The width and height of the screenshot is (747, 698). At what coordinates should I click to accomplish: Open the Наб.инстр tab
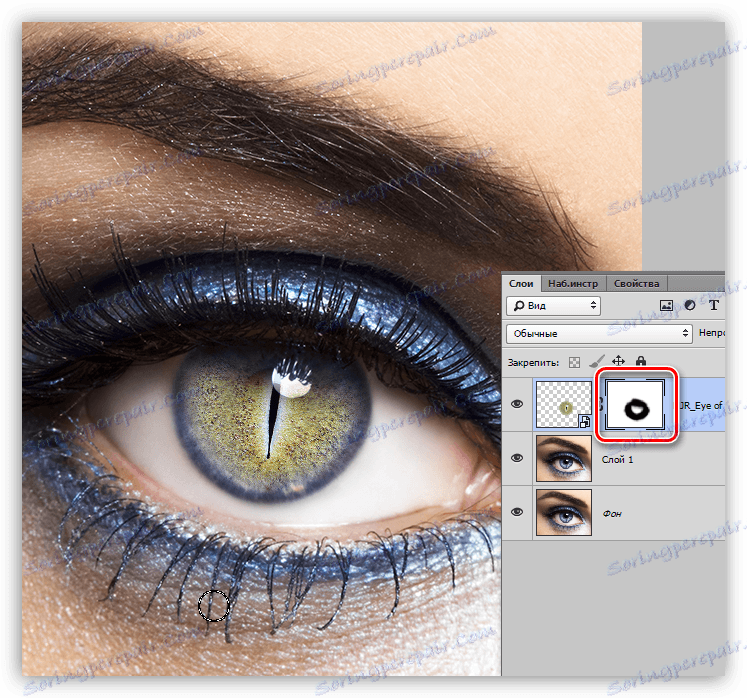pyautogui.click(x=573, y=283)
